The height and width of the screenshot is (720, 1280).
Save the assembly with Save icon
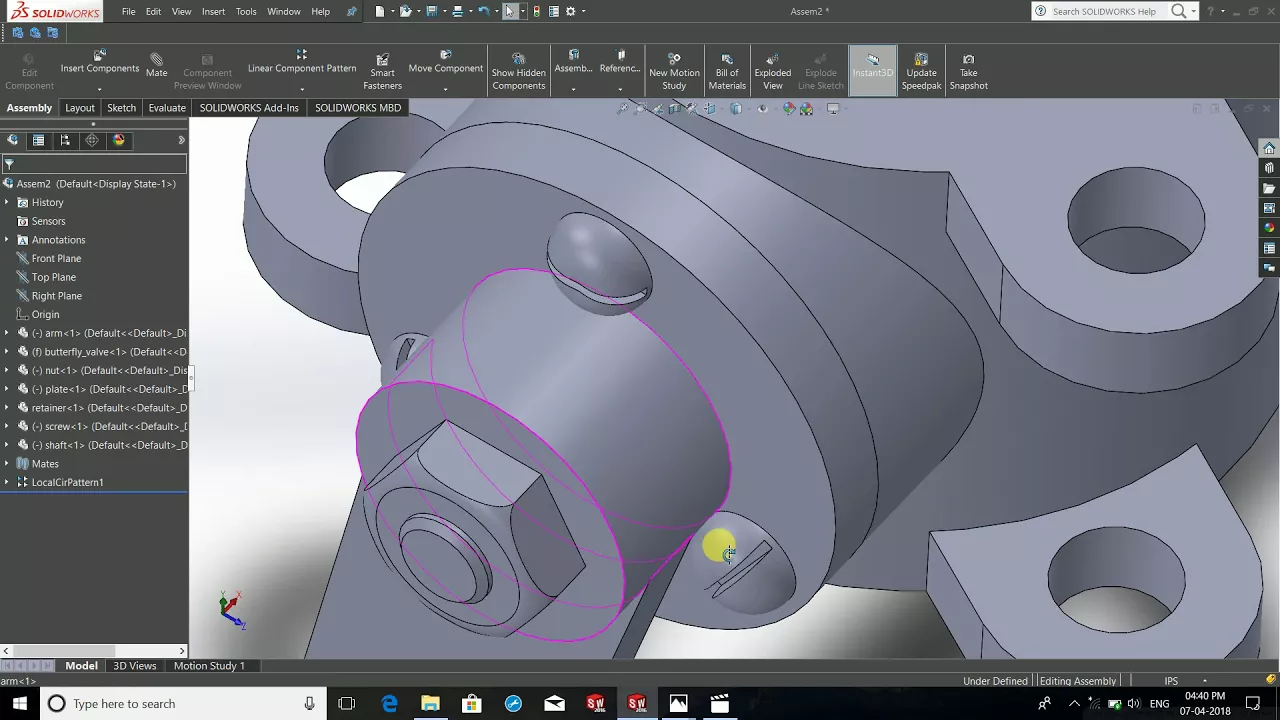pos(431,11)
